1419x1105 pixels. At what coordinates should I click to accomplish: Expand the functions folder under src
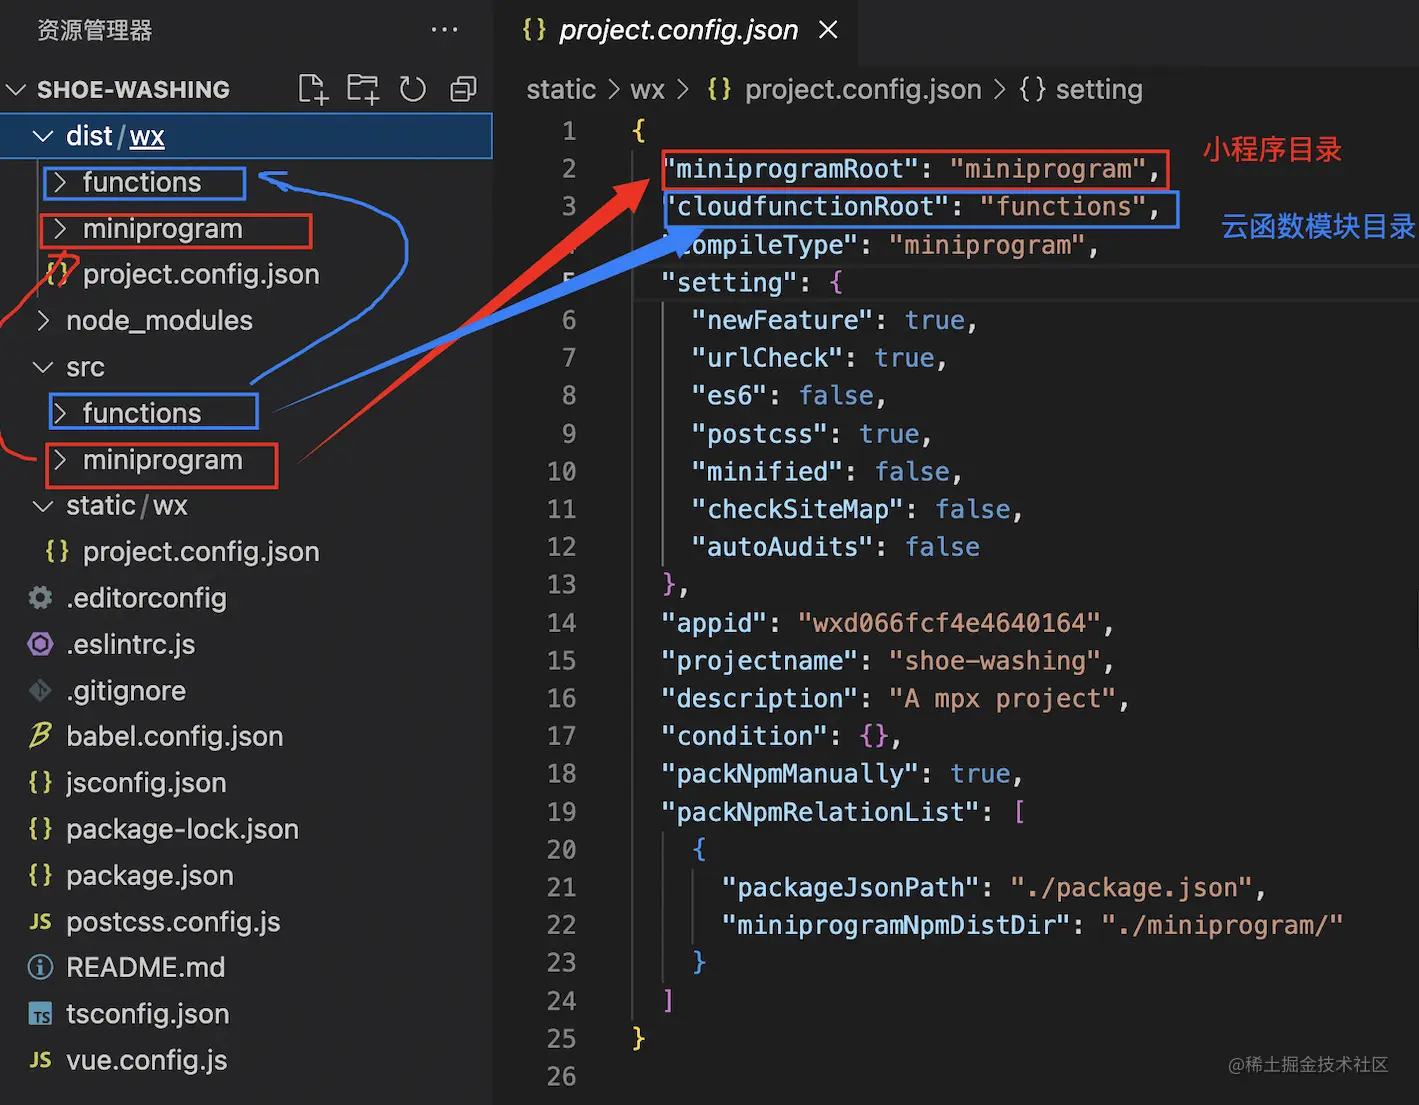click(x=61, y=413)
